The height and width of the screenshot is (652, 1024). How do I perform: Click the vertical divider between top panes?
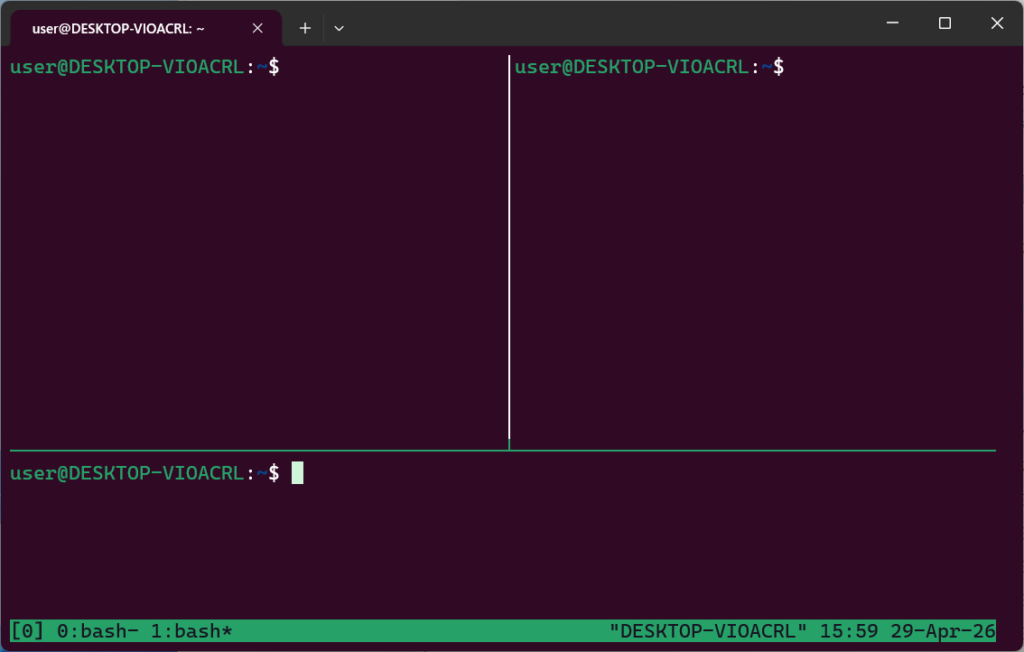(509, 250)
